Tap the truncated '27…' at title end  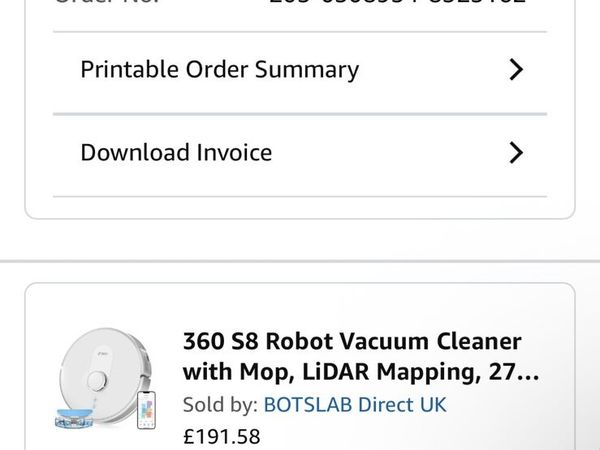(517, 373)
